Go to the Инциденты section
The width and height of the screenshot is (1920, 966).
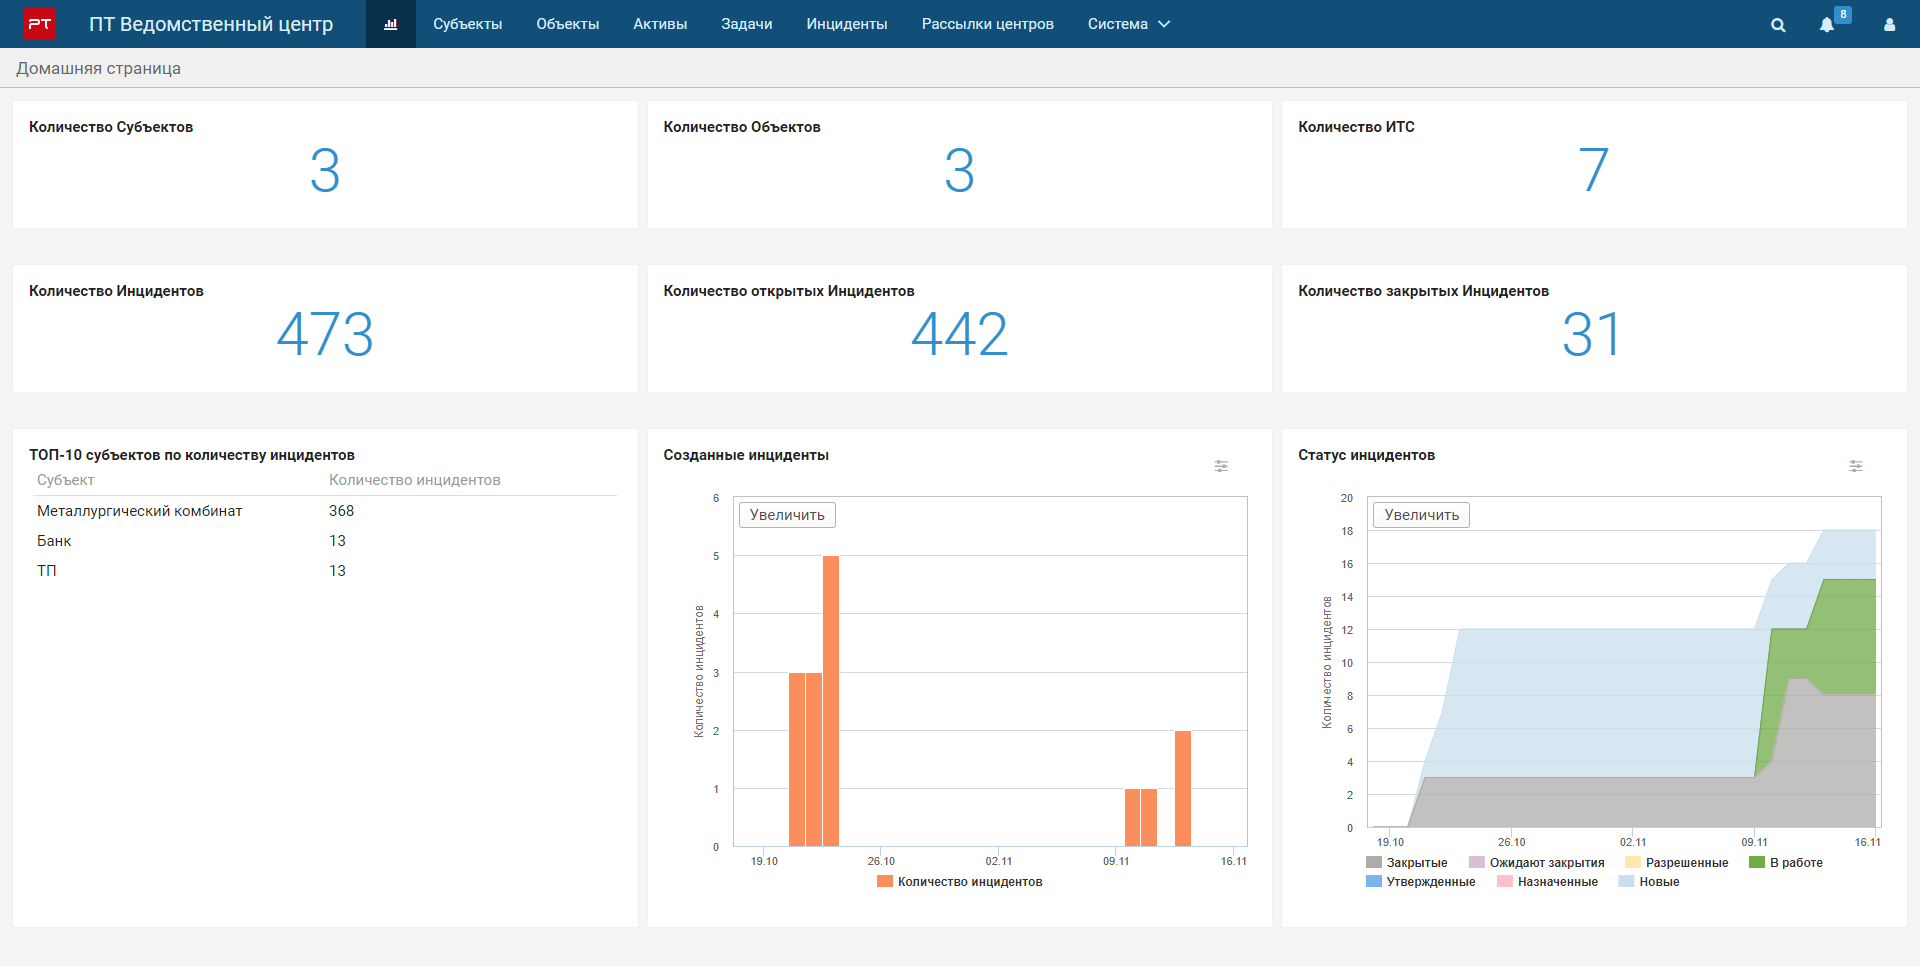pyautogui.click(x=846, y=24)
